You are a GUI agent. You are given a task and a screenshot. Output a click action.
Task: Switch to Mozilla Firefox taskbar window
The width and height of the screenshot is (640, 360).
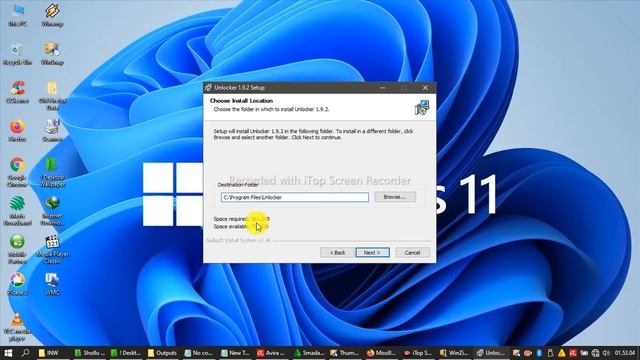pyautogui.click(x=381, y=353)
